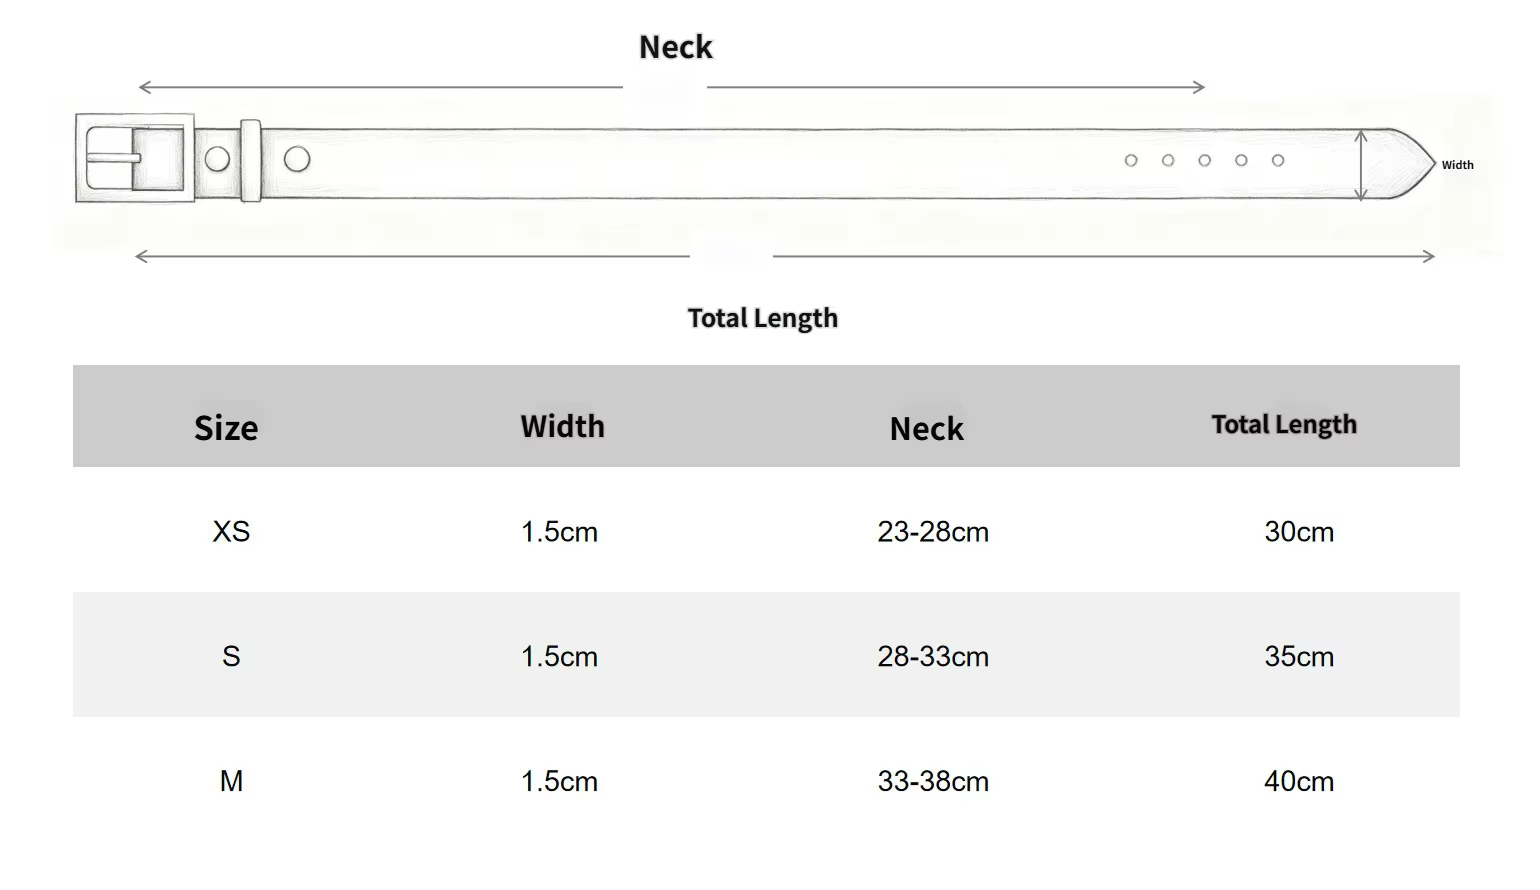The image size is (1540, 890).
Task: Click the XS row 1.5cm width value
Action: [559, 531]
